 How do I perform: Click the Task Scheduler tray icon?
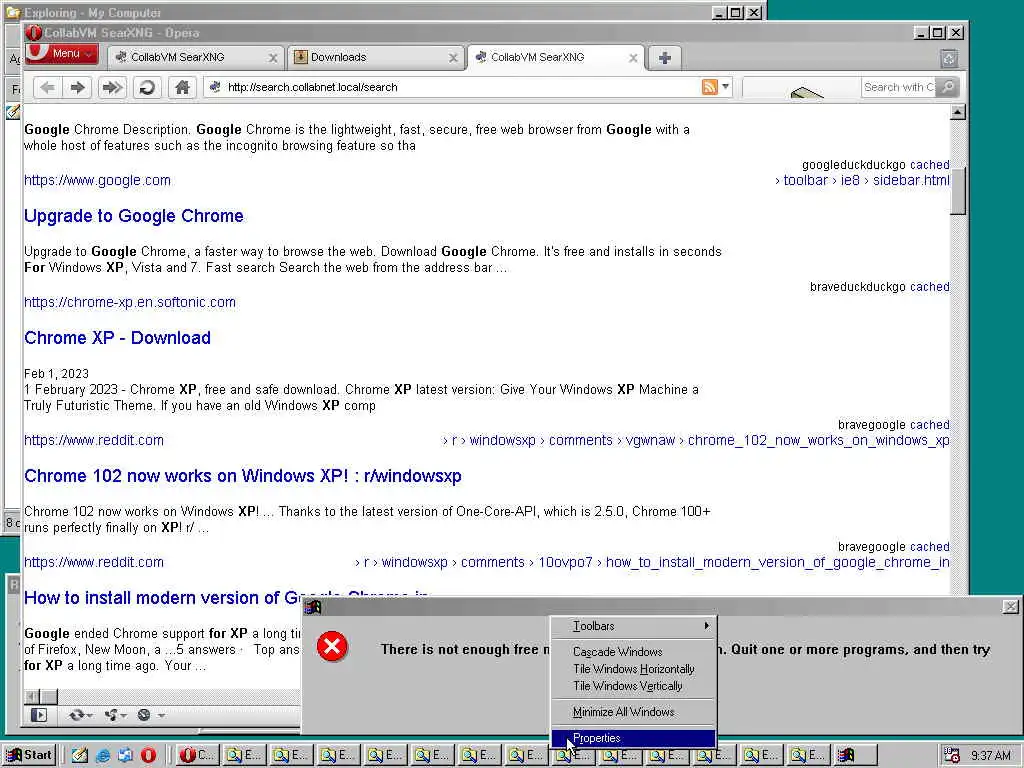[x=952, y=756]
